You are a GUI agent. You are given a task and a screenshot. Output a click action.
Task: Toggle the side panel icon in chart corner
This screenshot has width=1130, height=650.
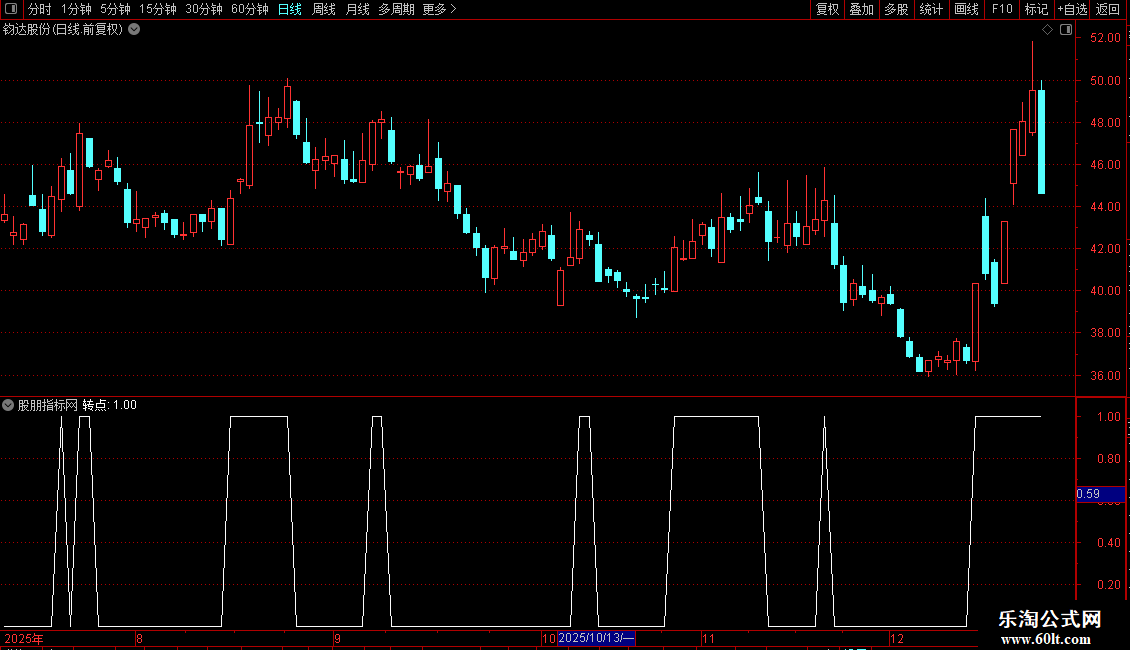(x=1066, y=30)
